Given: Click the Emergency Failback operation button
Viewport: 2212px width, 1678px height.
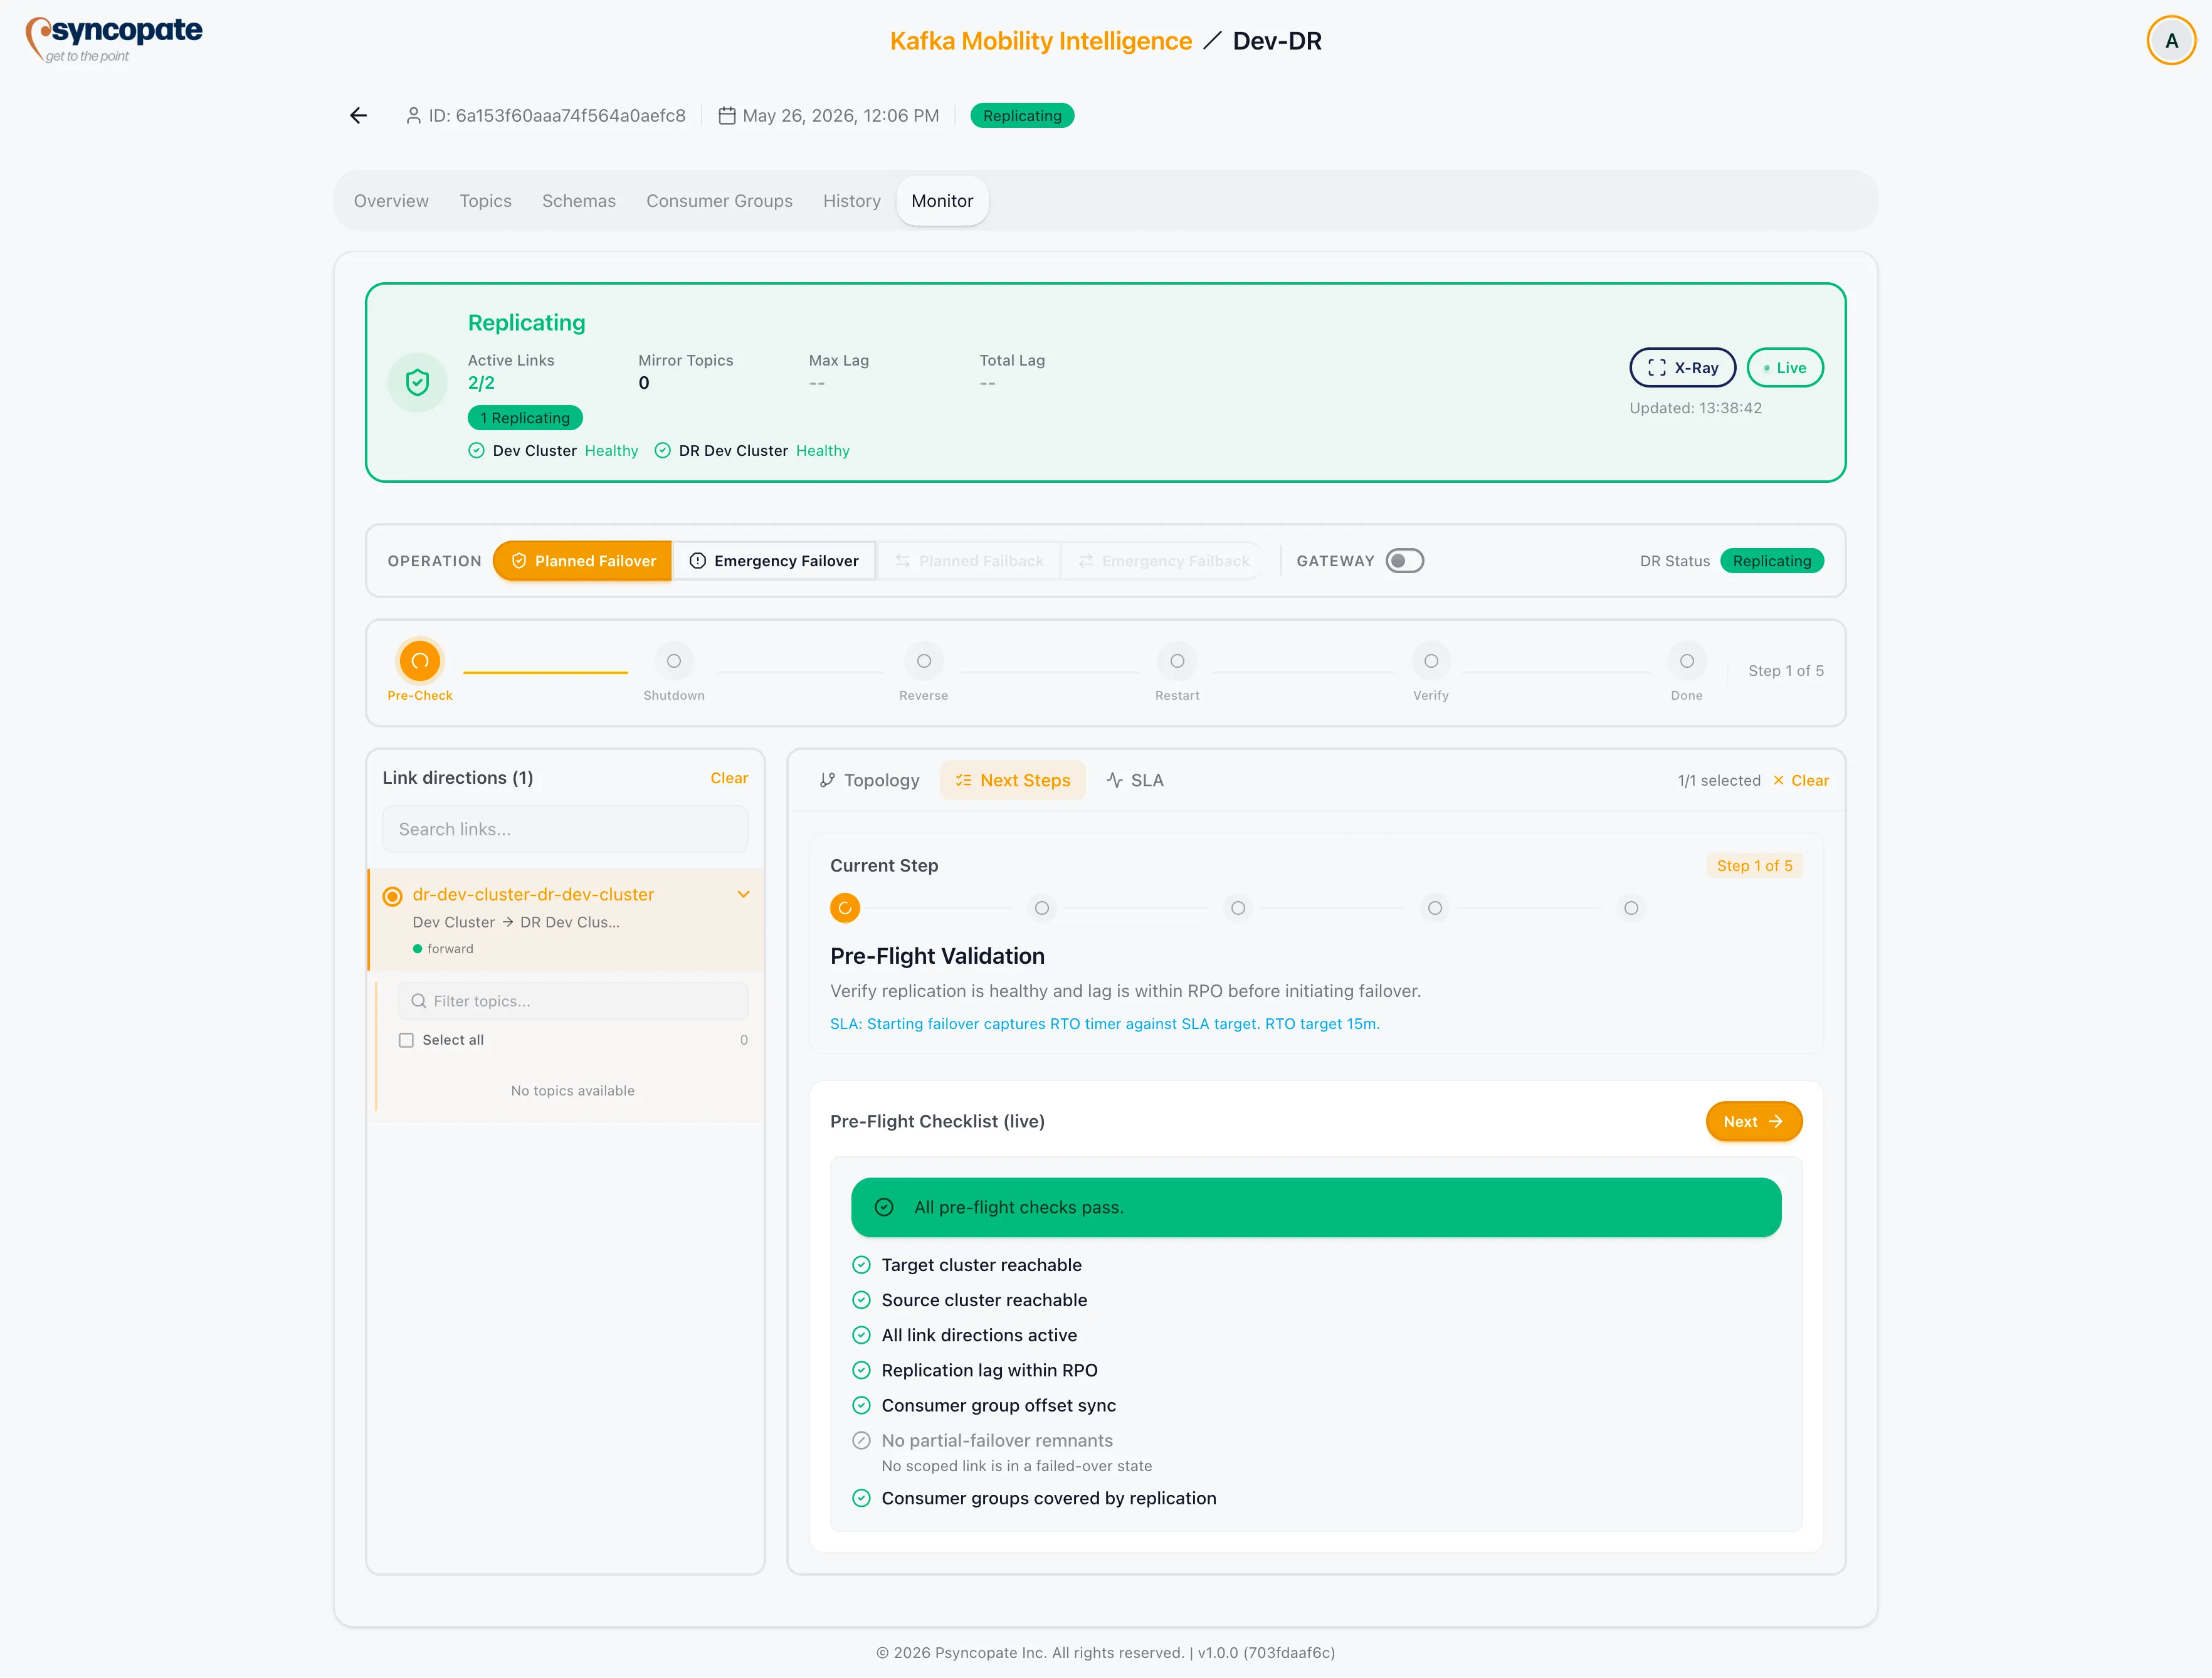Looking at the screenshot, I should [1162, 561].
